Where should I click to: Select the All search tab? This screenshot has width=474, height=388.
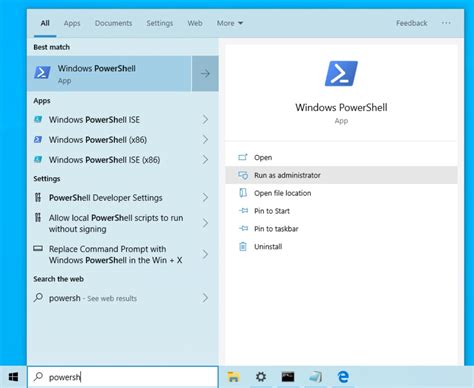coord(45,23)
